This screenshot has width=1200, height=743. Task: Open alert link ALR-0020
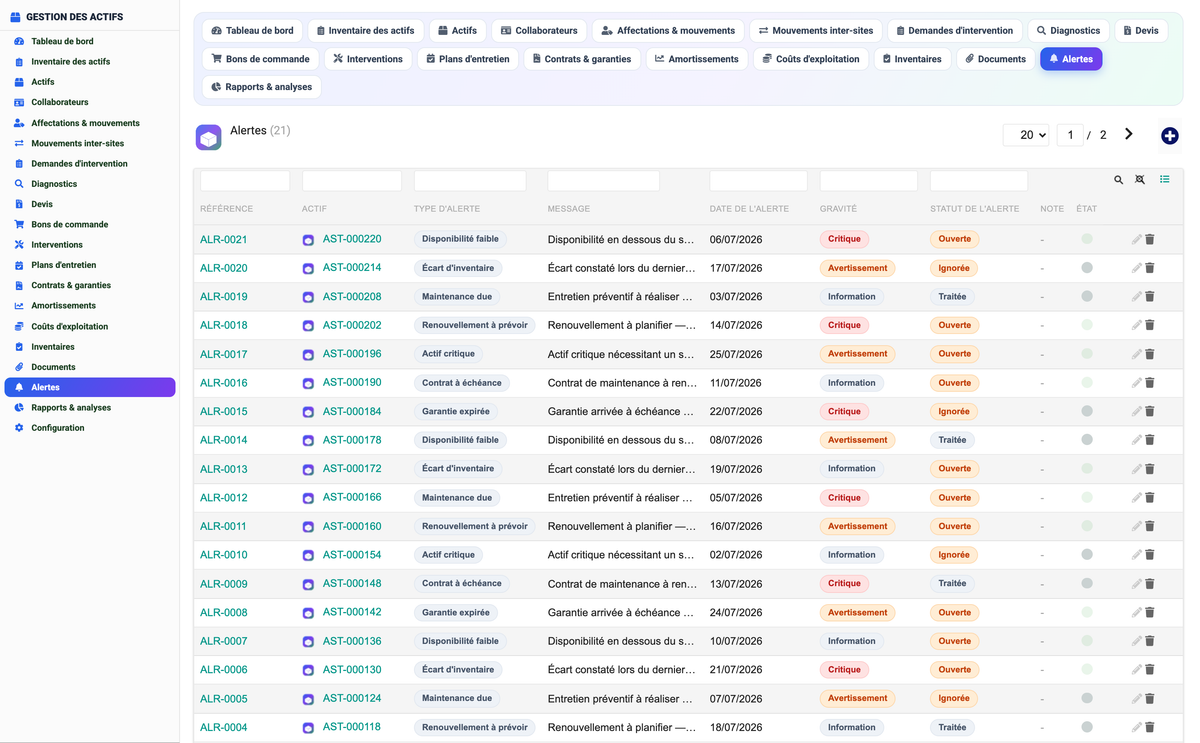point(224,268)
